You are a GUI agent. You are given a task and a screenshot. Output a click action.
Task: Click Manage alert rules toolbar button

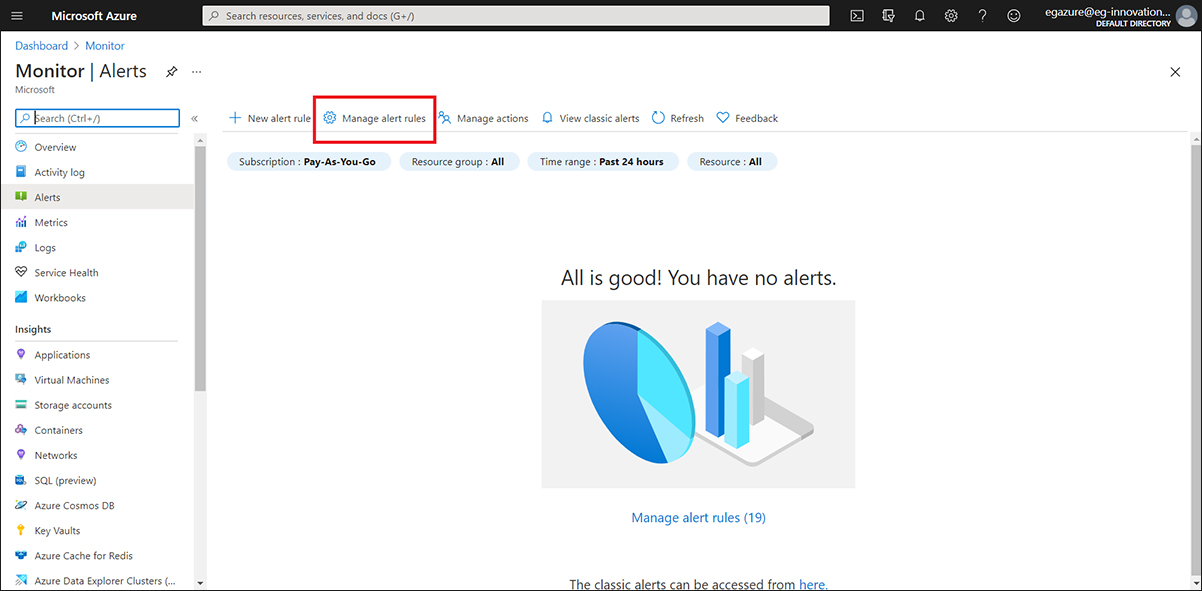375,118
